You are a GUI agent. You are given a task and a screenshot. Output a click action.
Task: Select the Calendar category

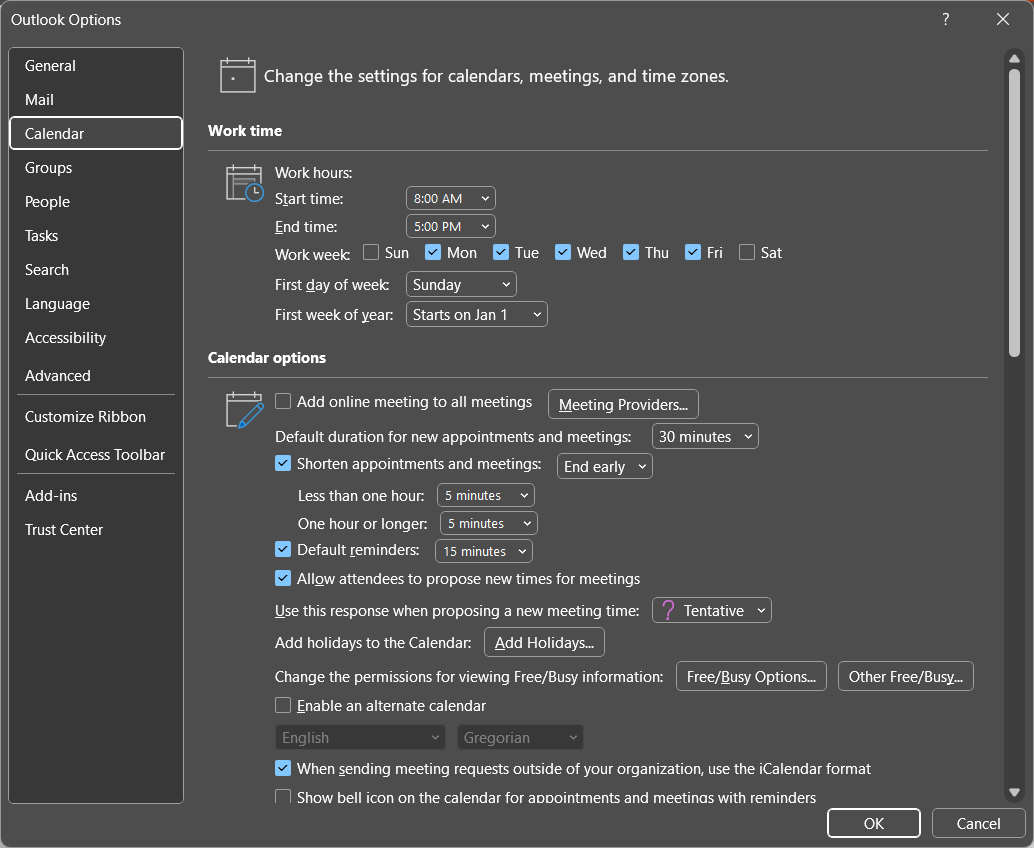(x=96, y=133)
